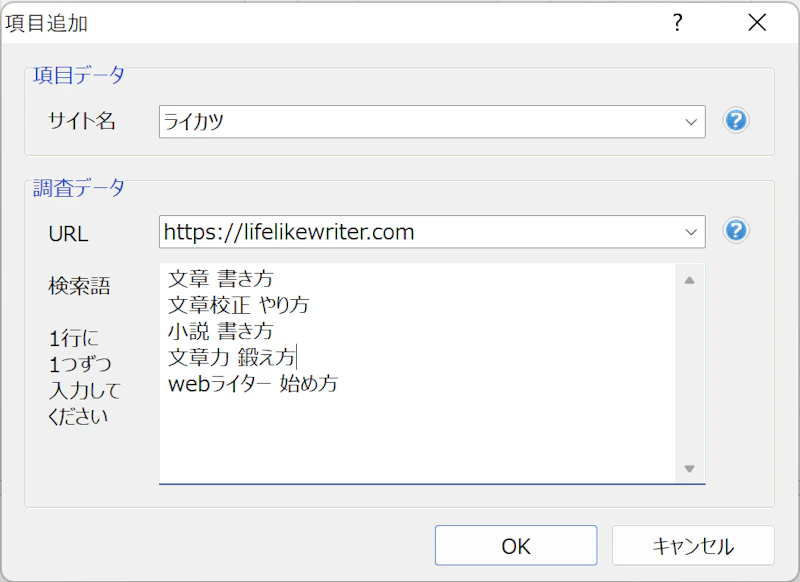This screenshot has height=582, width=800.
Task: Place cursor on line 文章校正 やり方
Action: pos(239,305)
